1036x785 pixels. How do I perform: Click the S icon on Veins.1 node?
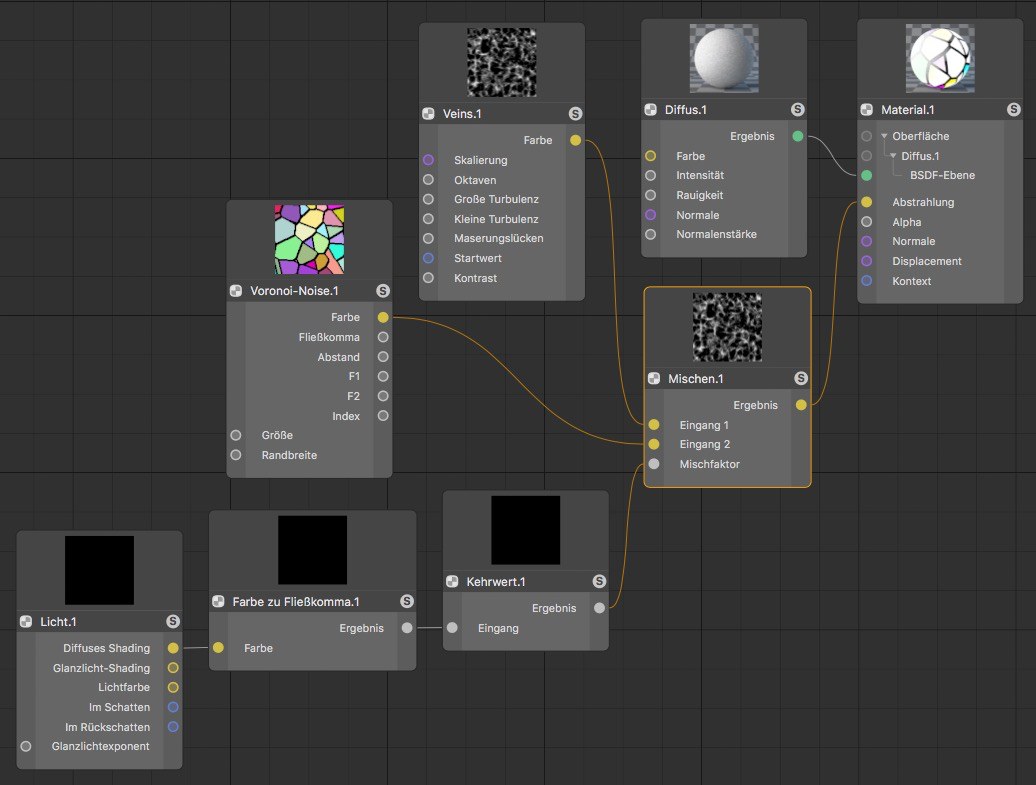pos(575,114)
